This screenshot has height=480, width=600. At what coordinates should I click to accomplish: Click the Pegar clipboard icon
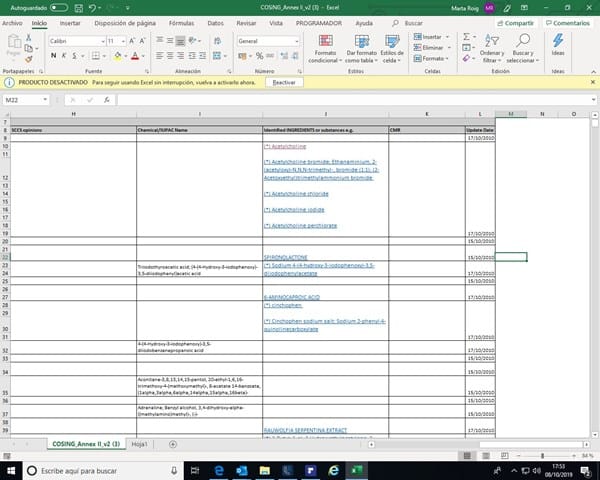pyautogui.click(x=14, y=45)
